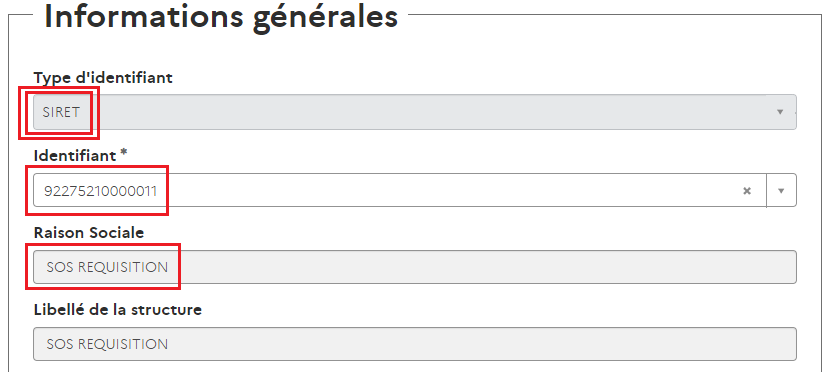Click the separator beside the Identifiant clear icon
835x372 pixels.
coord(766,191)
